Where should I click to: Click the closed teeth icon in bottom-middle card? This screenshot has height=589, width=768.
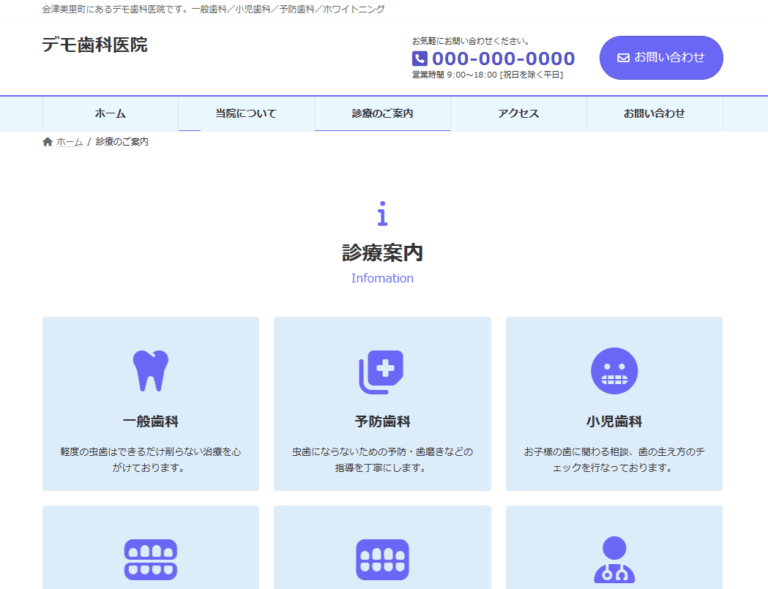382,560
